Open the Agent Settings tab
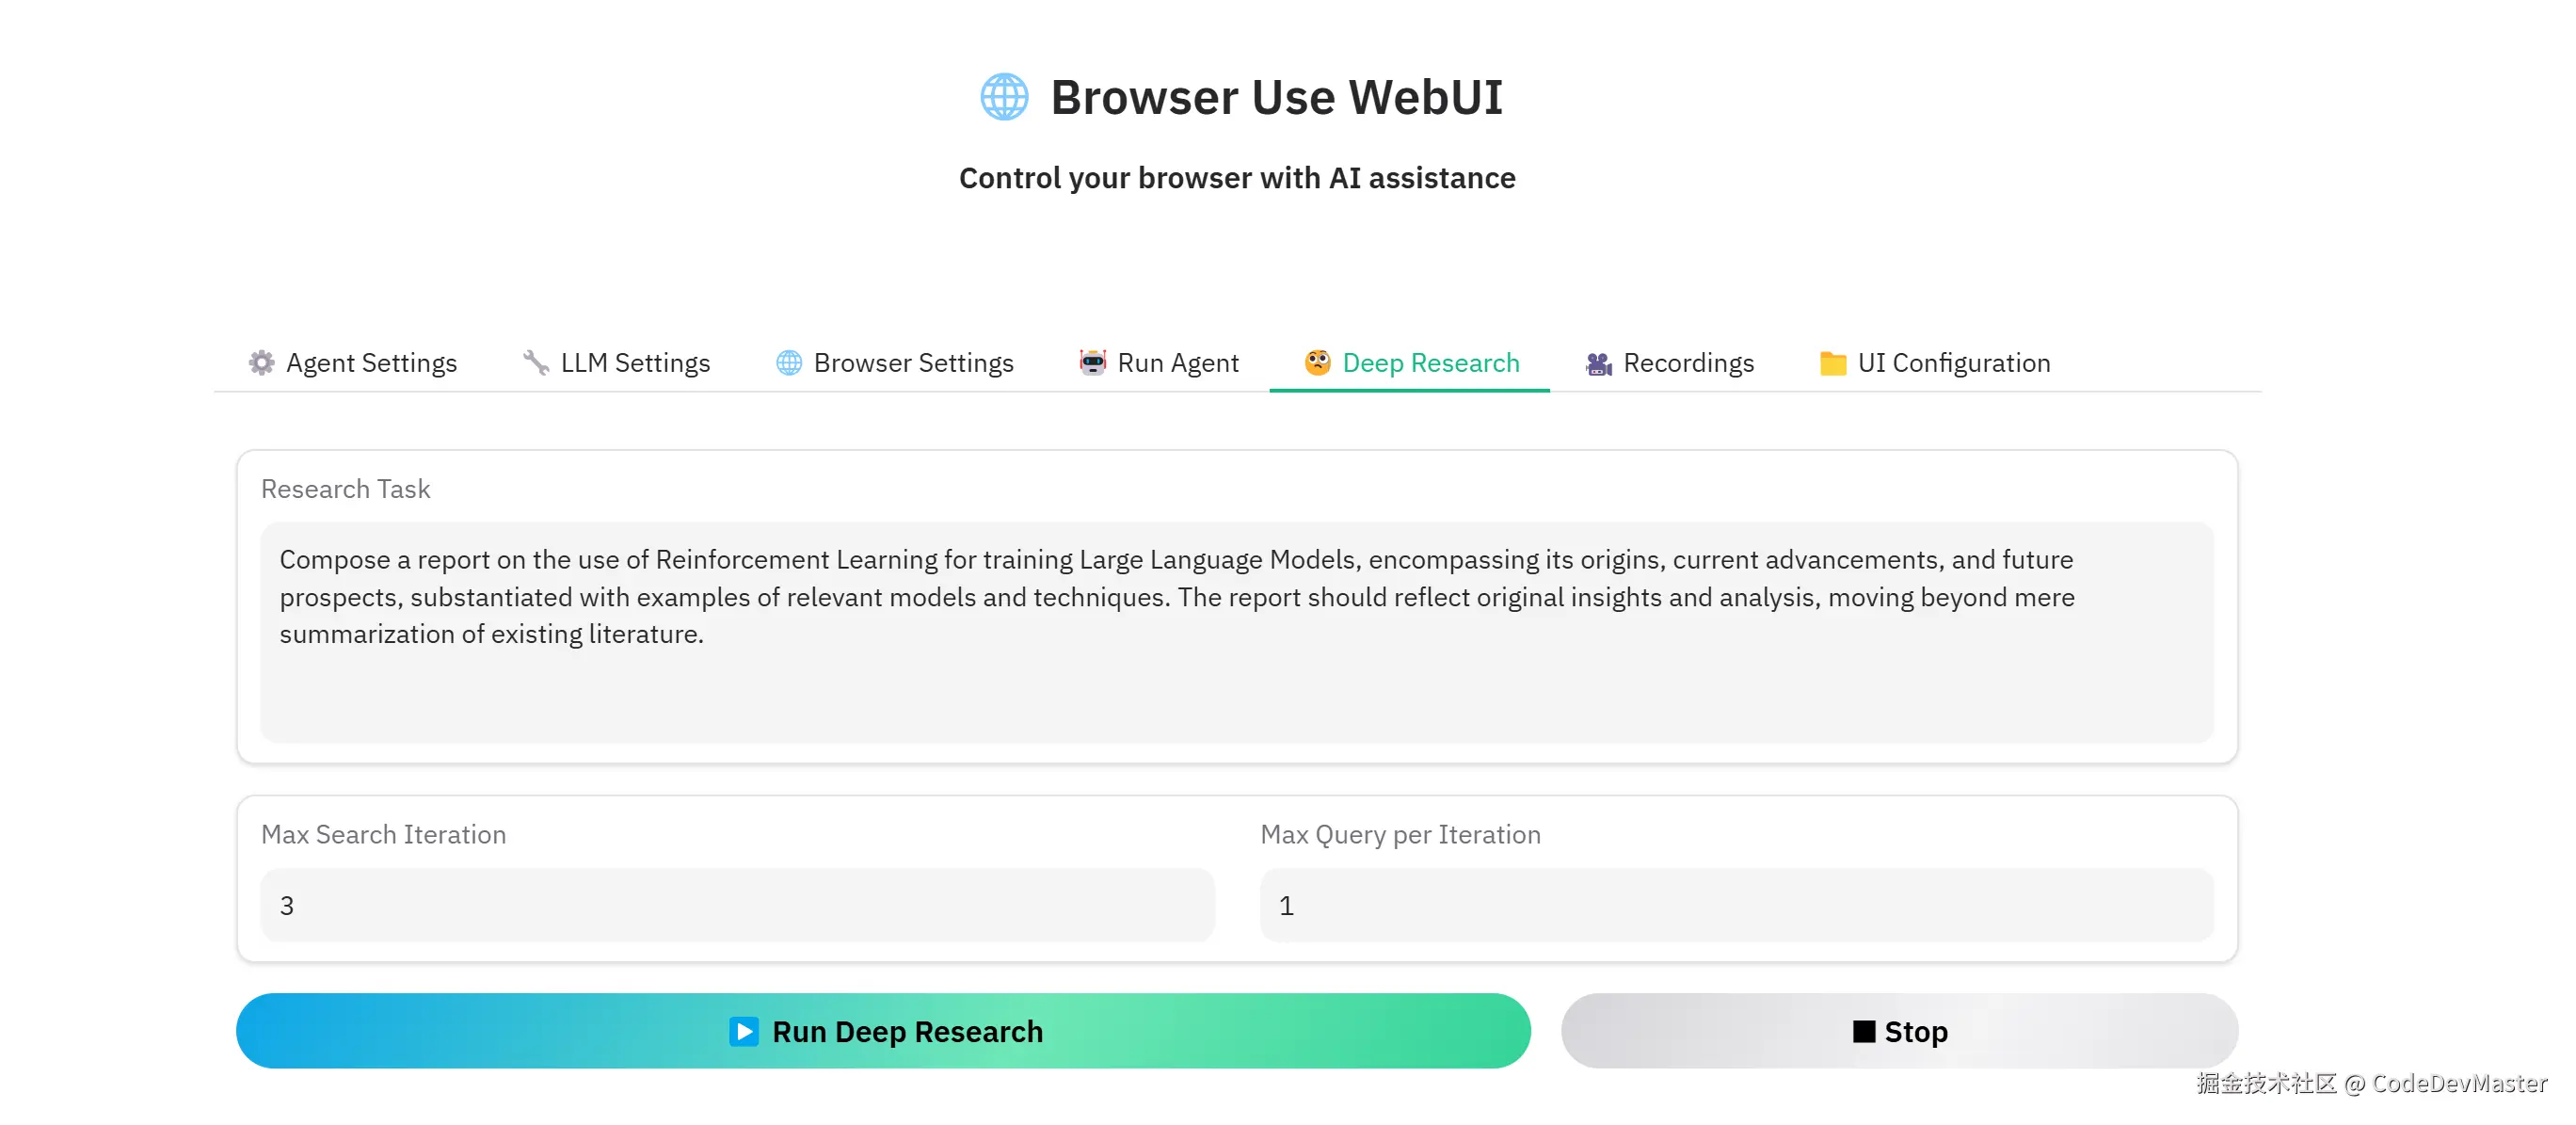 pos(352,363)
